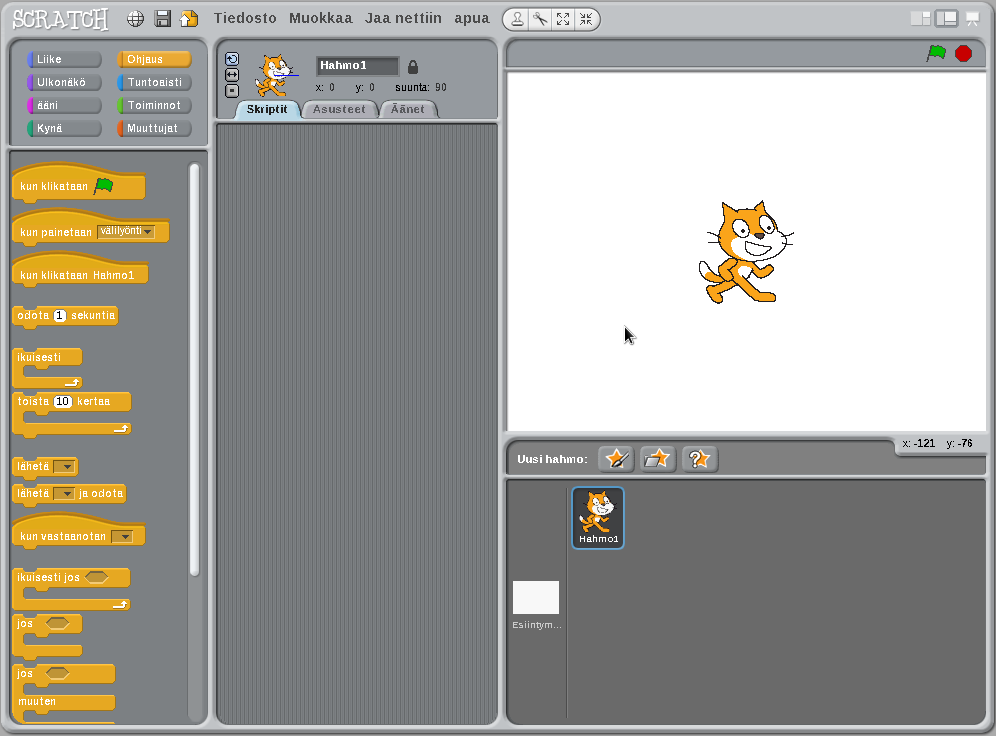Open the apua menu

[x=472, y=18]
